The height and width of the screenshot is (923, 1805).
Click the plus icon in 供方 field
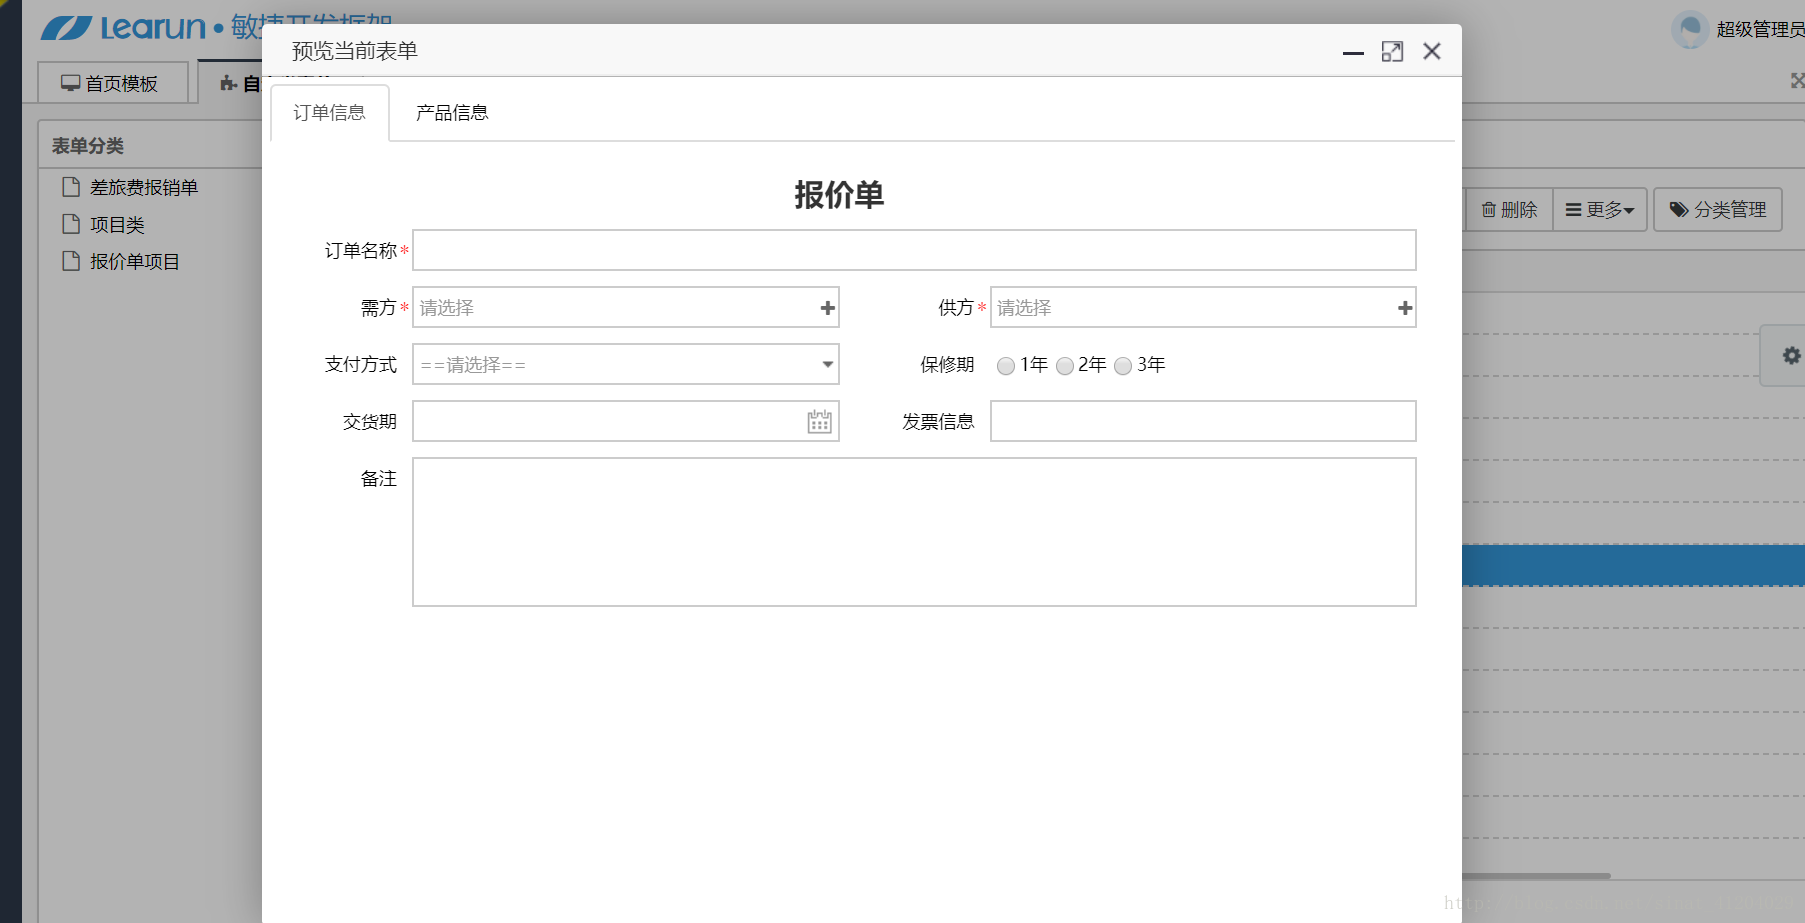(1405, 308)
